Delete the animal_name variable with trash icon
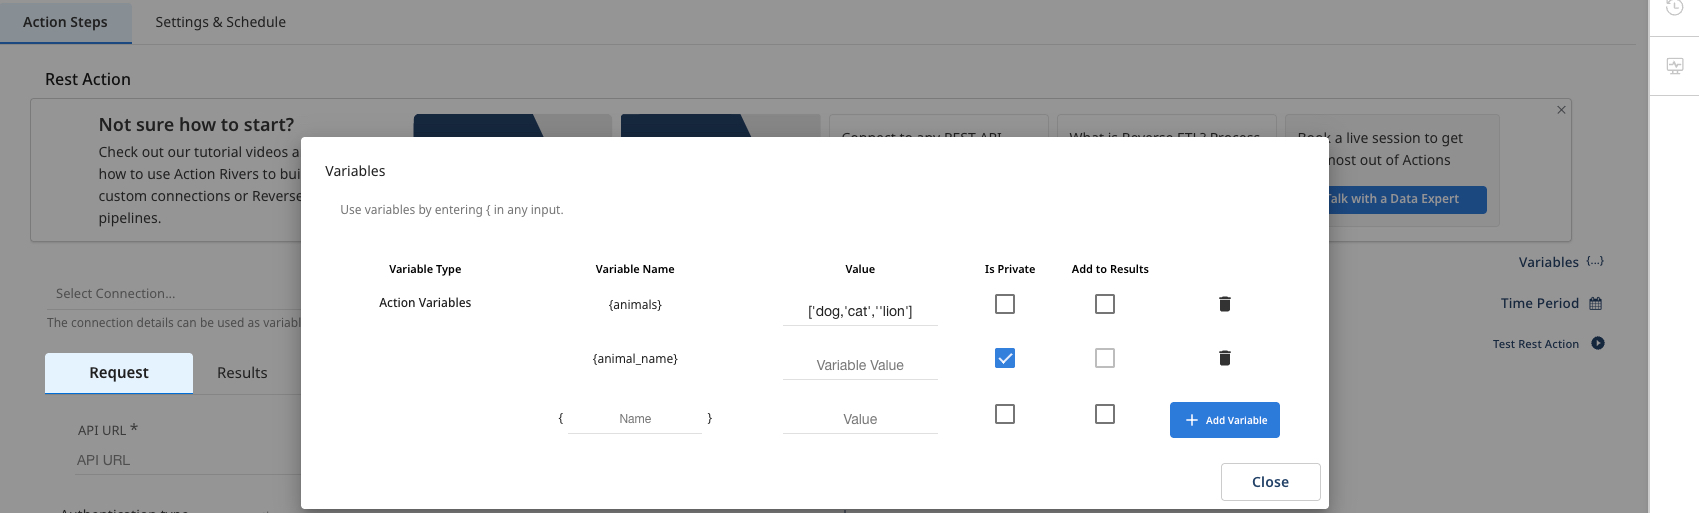Viewport: 1699px width, 513px height. click(x=1224, y=358)
